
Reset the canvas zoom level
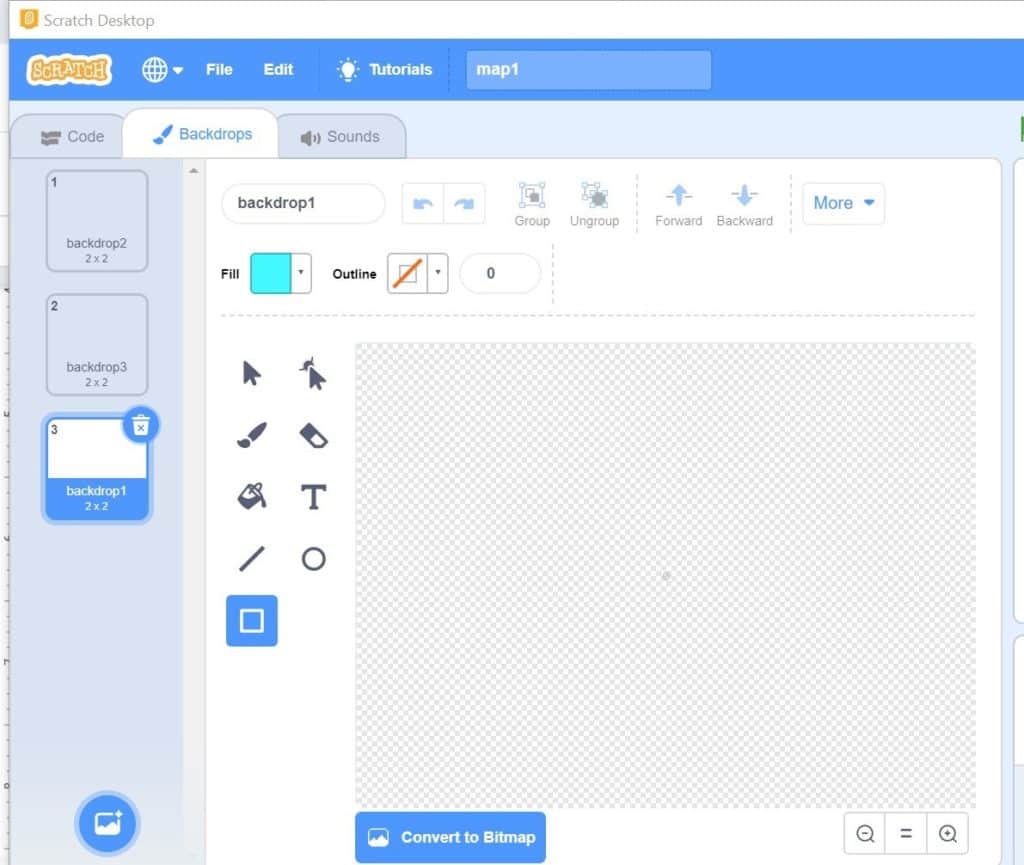pyautogui.click(x=906, y=834)
